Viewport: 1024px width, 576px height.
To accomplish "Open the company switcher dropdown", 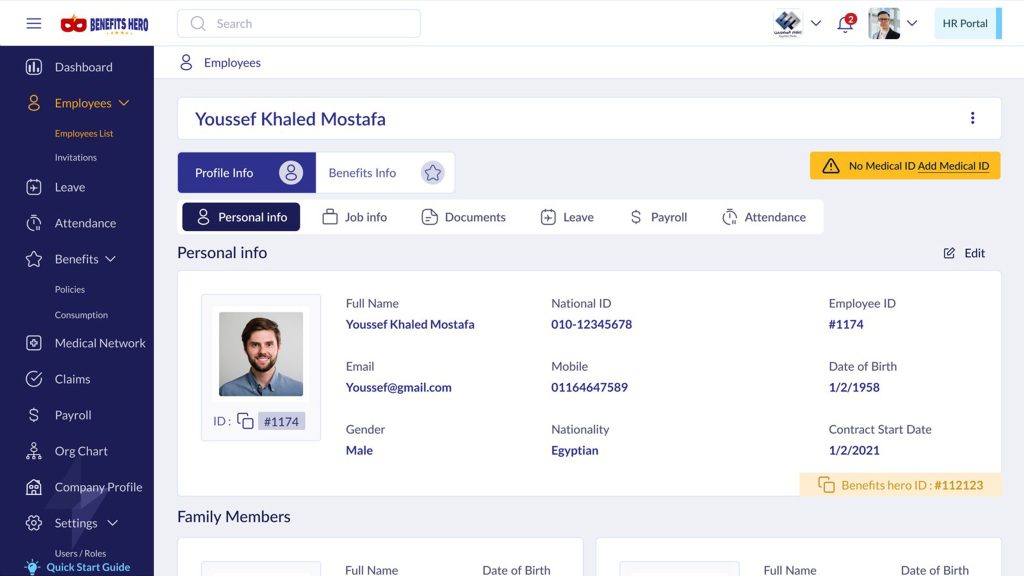I will 816,24.
